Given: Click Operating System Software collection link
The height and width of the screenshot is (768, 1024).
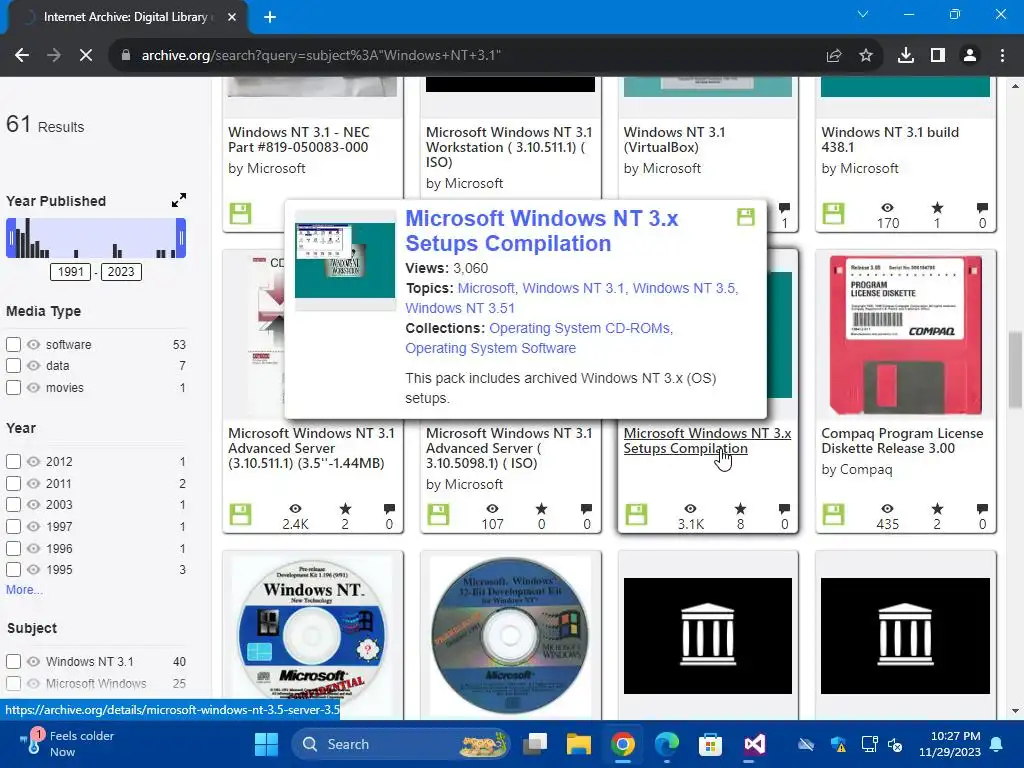Looking at the screenshot, I should (490, 348).
